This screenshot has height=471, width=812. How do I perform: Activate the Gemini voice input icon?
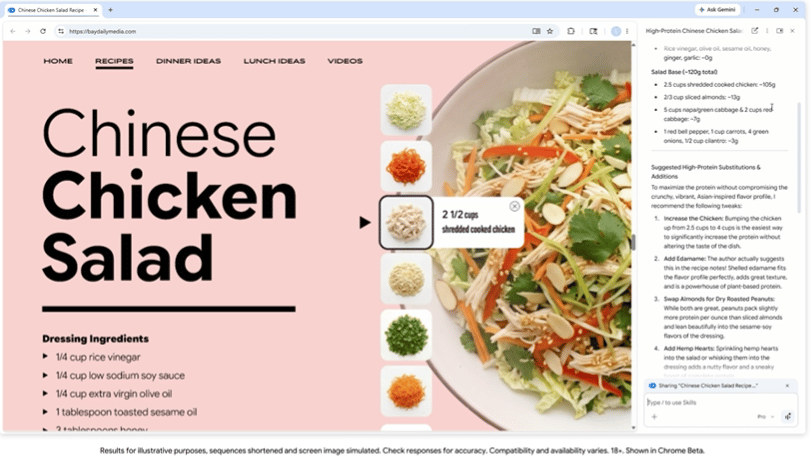(788, 416)
